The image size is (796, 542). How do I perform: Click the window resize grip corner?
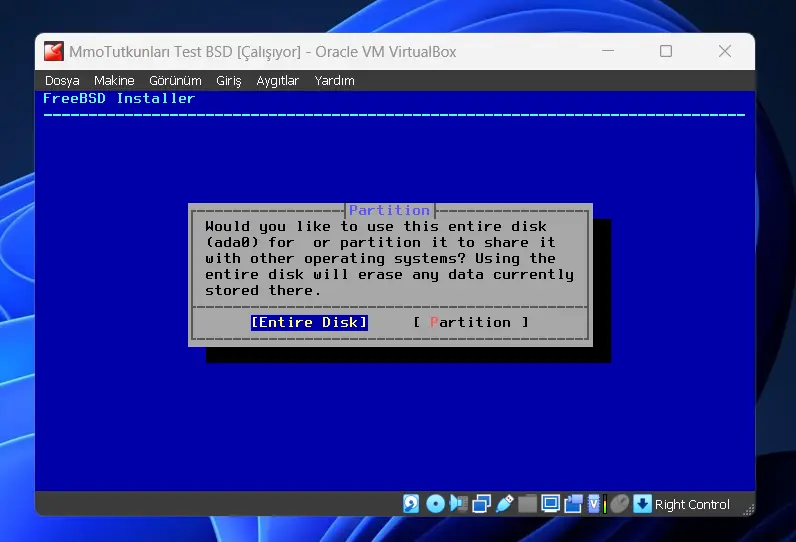click(x=749, y=510)
